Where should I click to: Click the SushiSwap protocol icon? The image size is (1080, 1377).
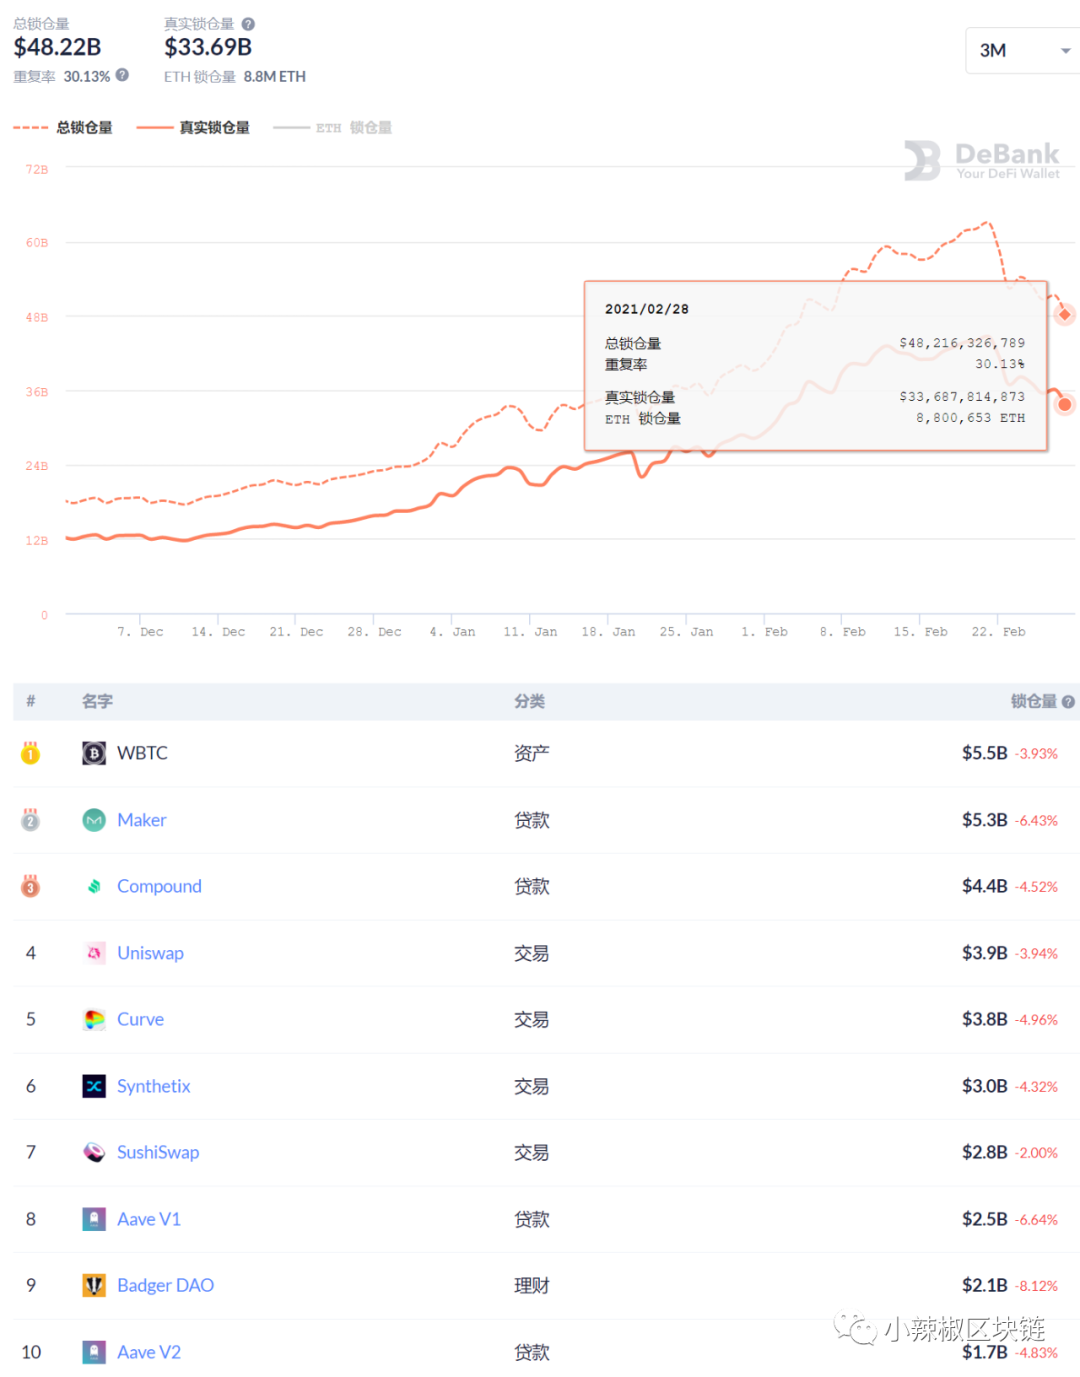coord(93,1152)
